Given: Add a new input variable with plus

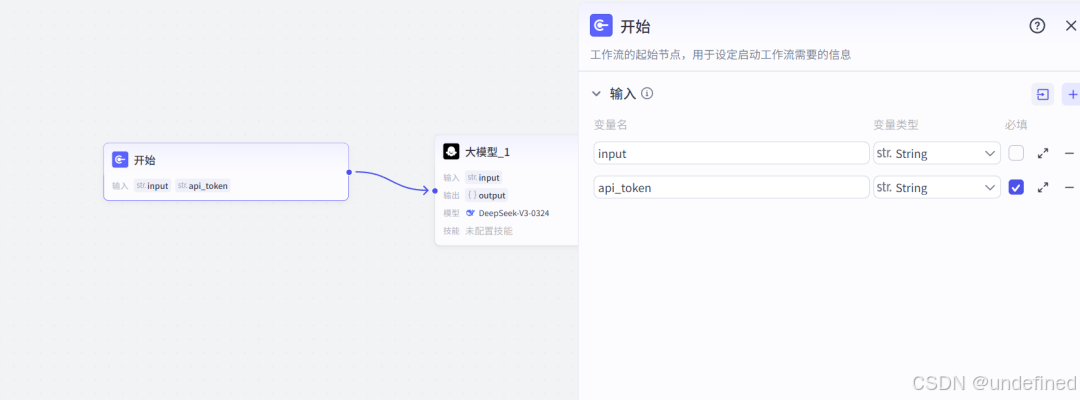Looking at the screenshot, I should 1072,94.
